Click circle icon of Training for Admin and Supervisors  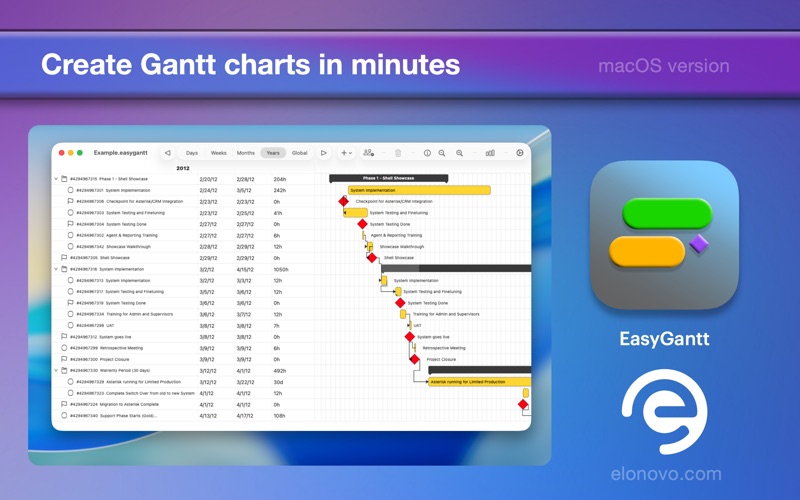point(70,314)
